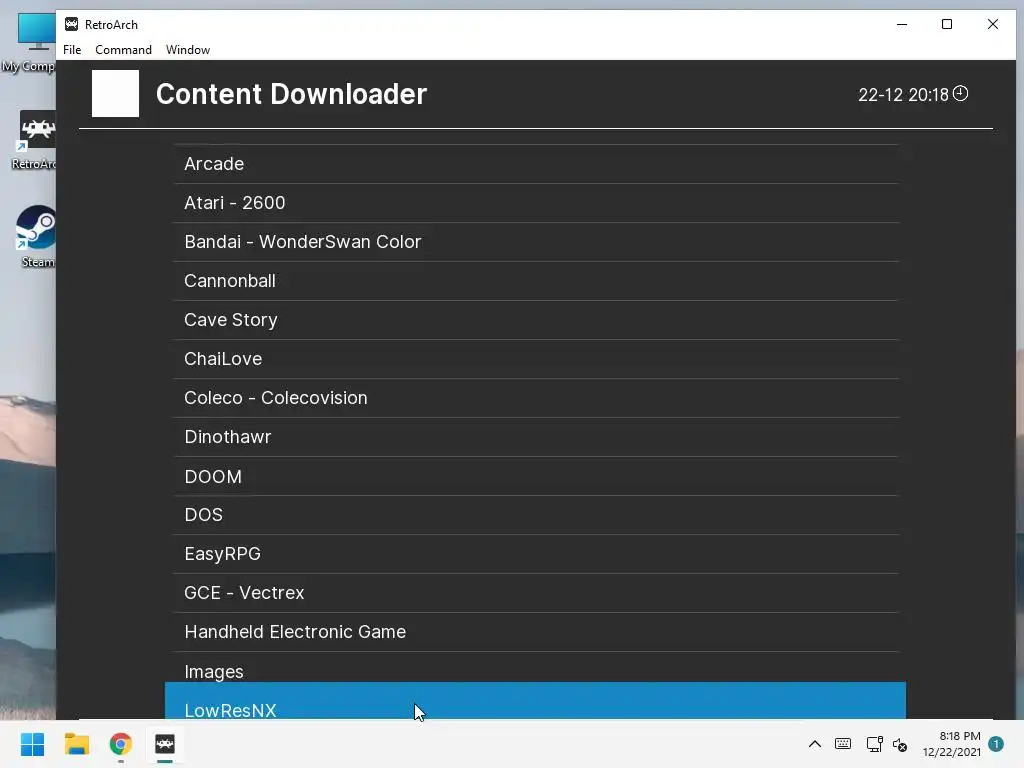Select the Arcade entry
Viewport: 1024px width, 768px height.
pyautogui.click(x=536, y=164)
